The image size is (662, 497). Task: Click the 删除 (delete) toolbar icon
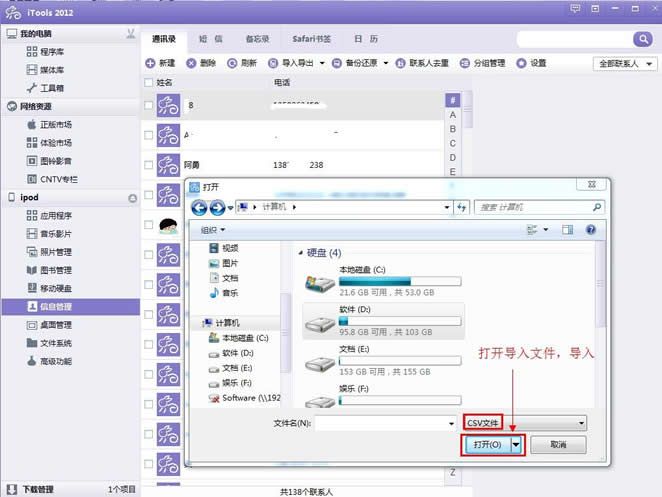(x=192, y=63)
